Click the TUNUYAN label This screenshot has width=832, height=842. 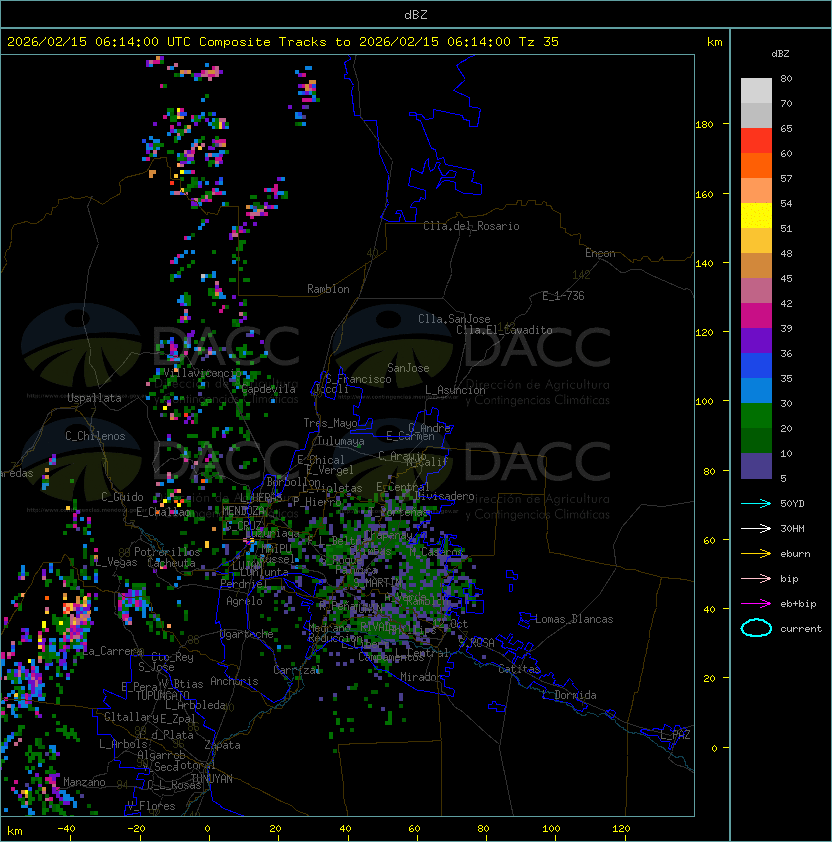click(x=212, y=779)
